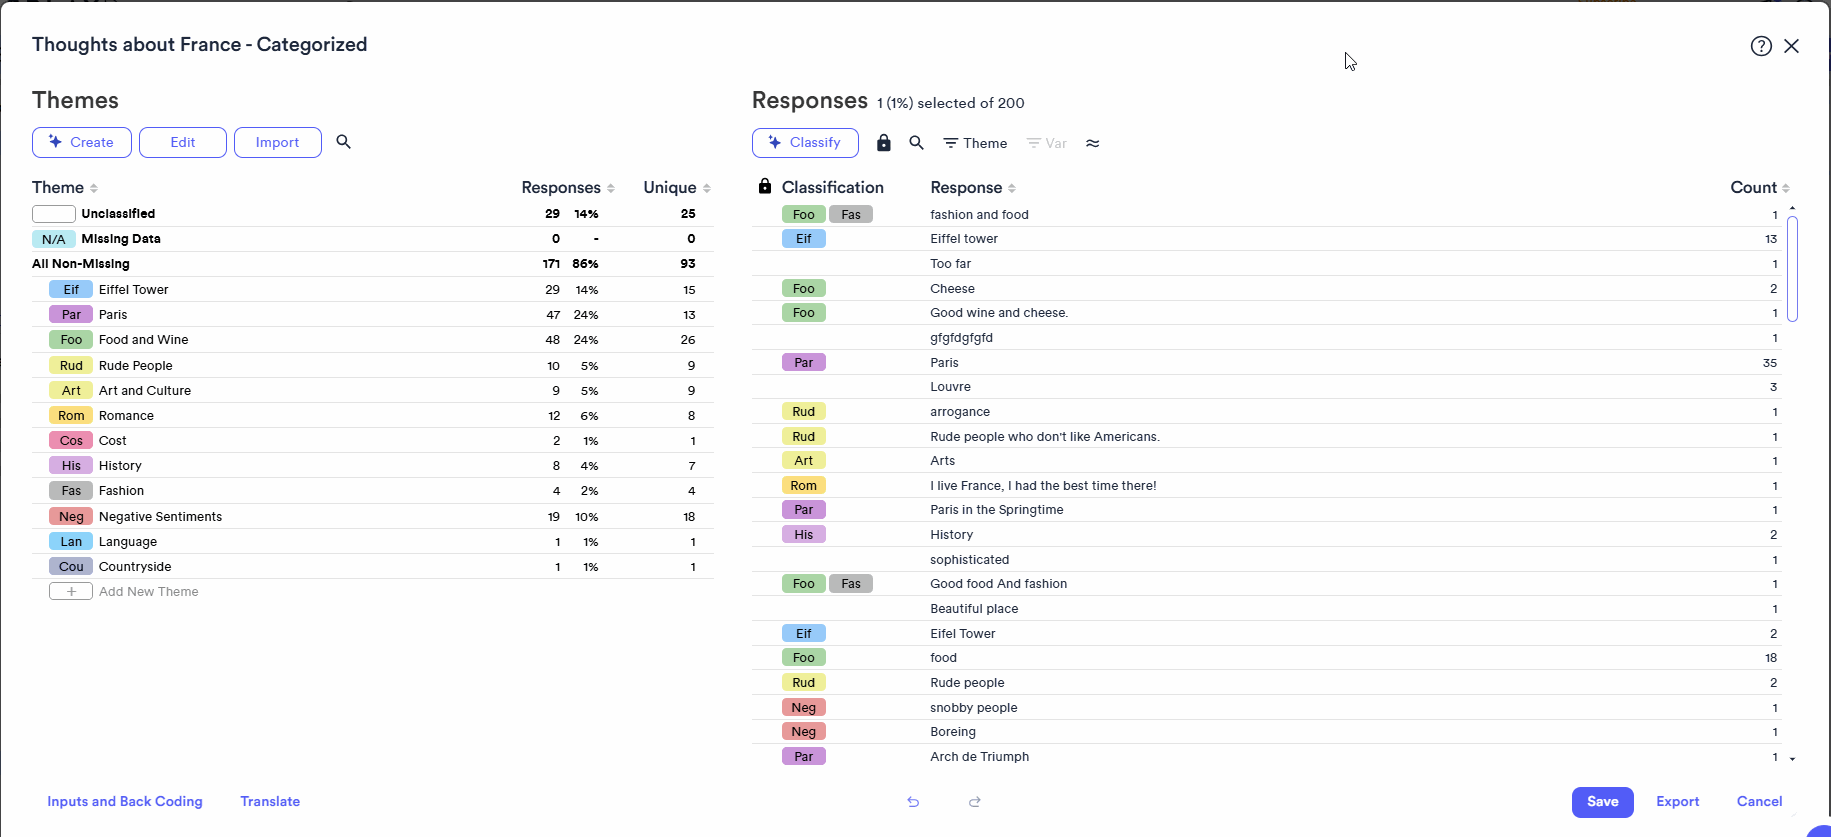Open the help question mark icon
Viewport: 1831px width, 837px height.
1761,46
